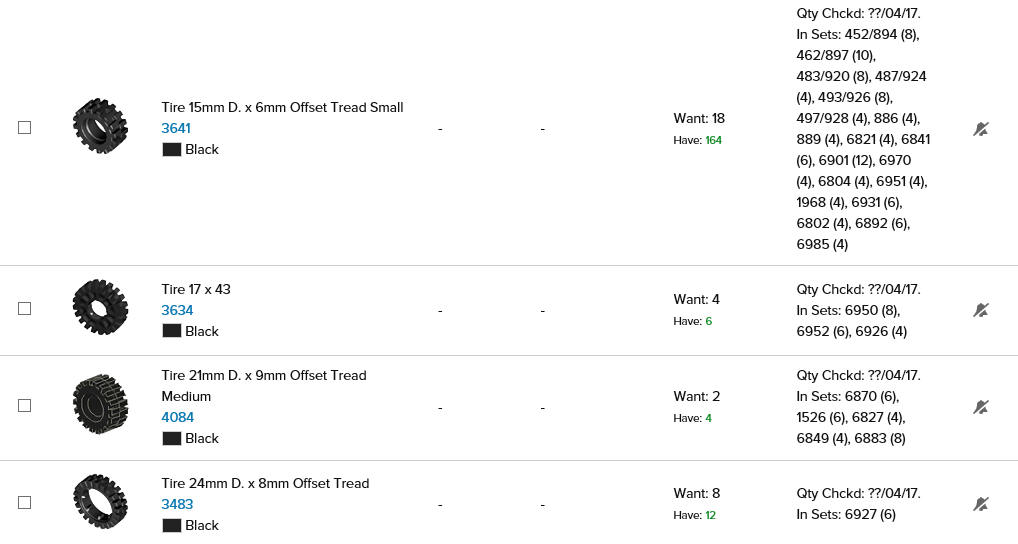
Task: Select checkbox for Tire 15mm Offset Tread Small
Action: 25,128
